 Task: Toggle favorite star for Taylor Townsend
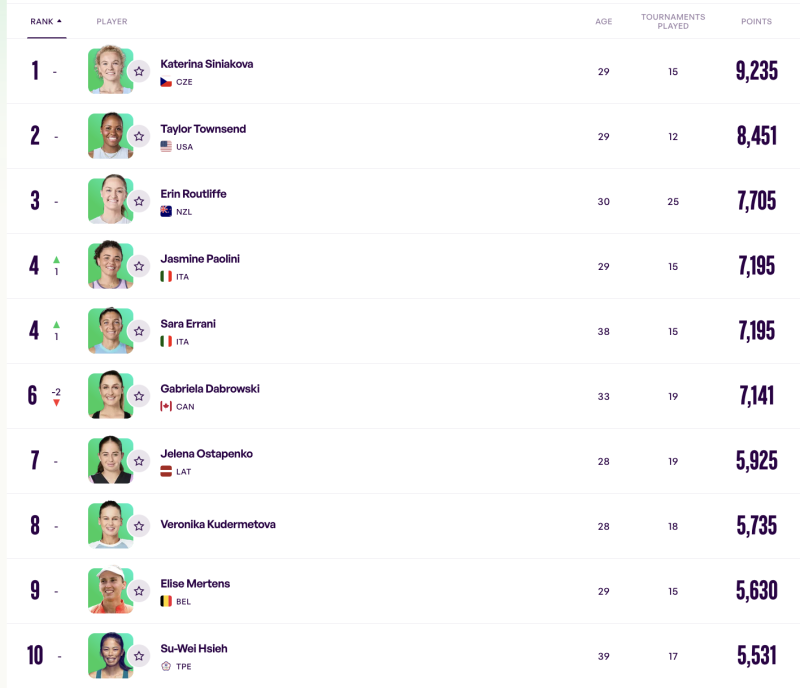pyautogui.click(x=139, y=136)
